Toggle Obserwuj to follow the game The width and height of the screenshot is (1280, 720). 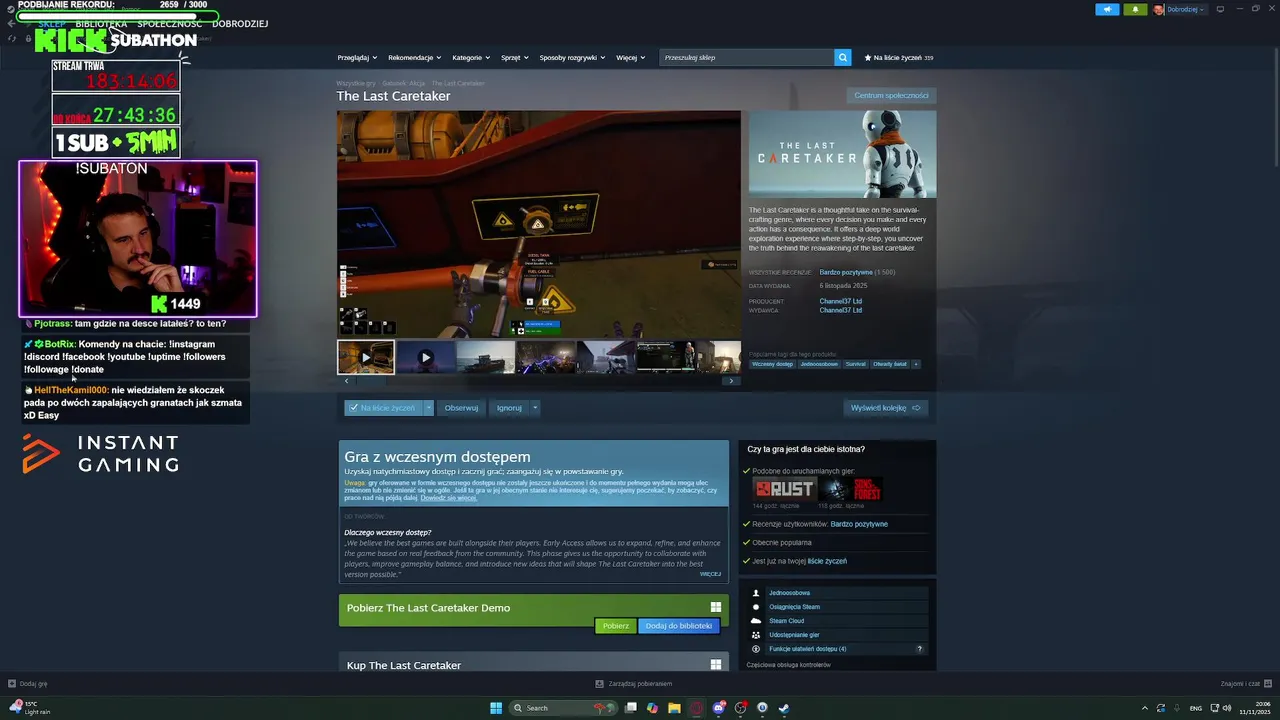(x=461, y=408)
